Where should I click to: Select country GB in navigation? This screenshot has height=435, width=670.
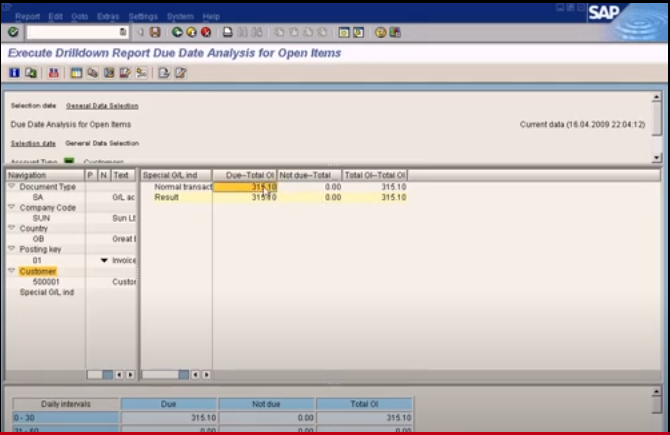point(38,239)
